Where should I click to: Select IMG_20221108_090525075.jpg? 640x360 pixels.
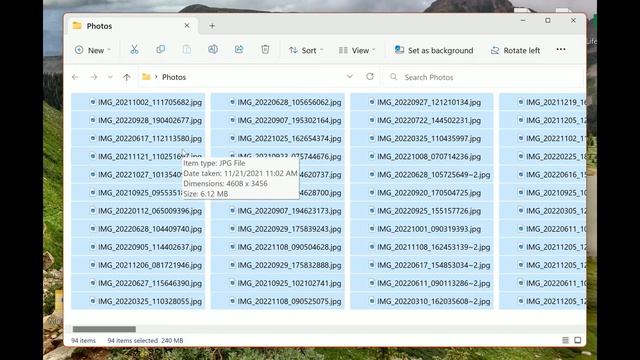point(278,301)
